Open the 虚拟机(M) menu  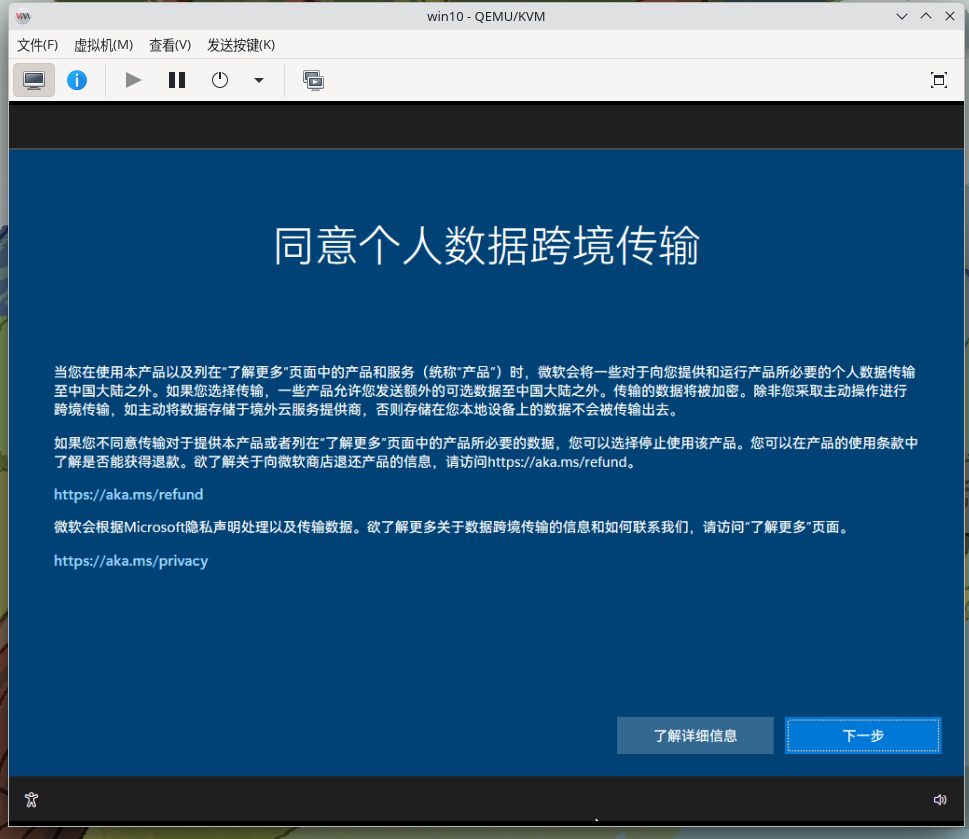103,45
